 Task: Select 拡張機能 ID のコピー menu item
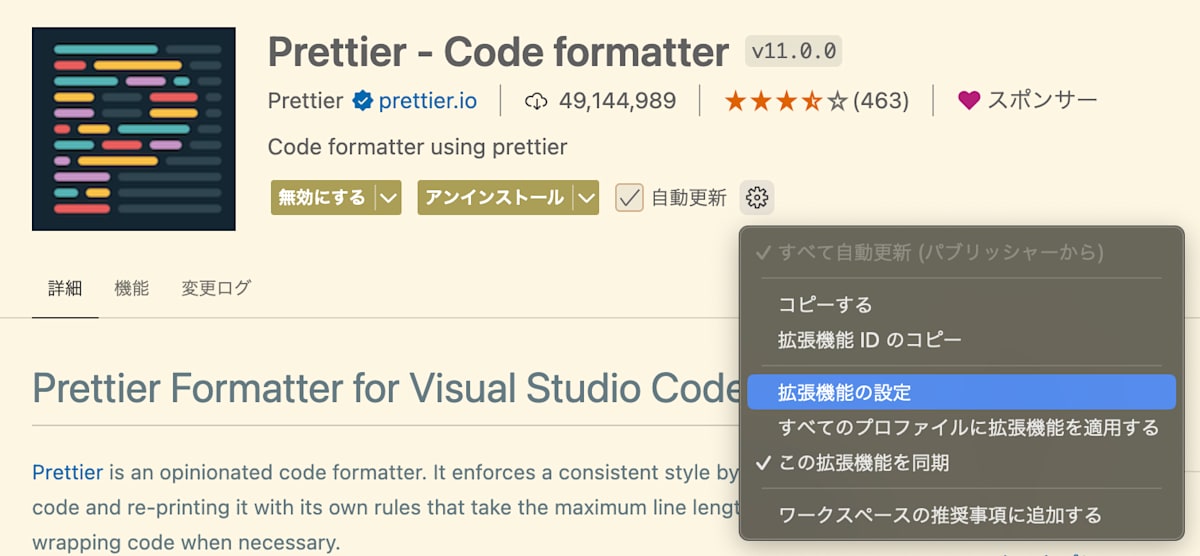click(x=961, y=340)
